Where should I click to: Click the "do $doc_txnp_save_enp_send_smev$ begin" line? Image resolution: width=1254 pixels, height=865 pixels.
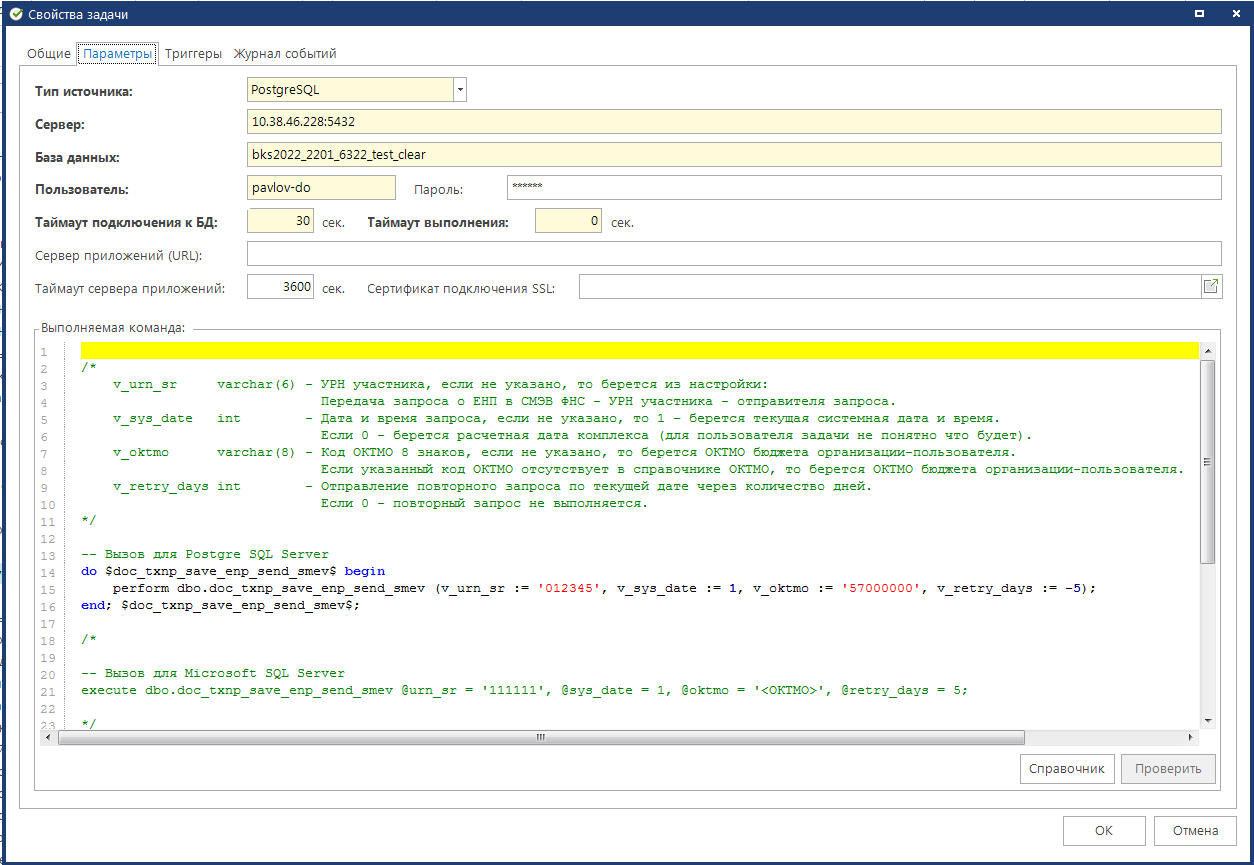tap(233, 571)
